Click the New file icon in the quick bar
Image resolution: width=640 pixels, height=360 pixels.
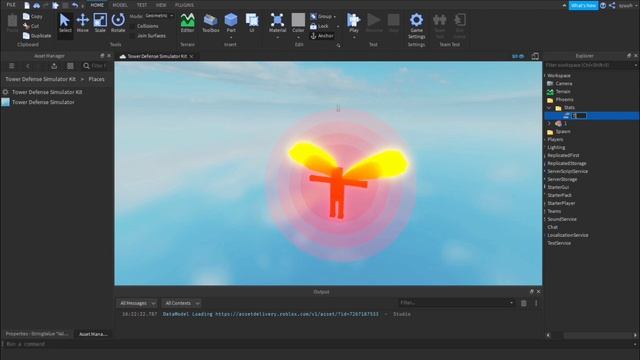(x=27, y=5)
